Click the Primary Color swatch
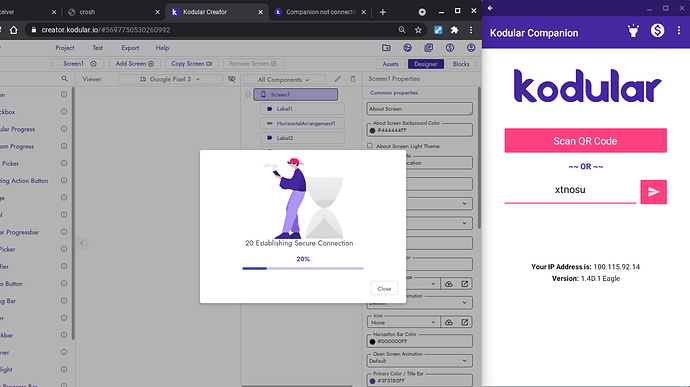The width and height of the screenshot is (690, 387). [x=372, y=380]
